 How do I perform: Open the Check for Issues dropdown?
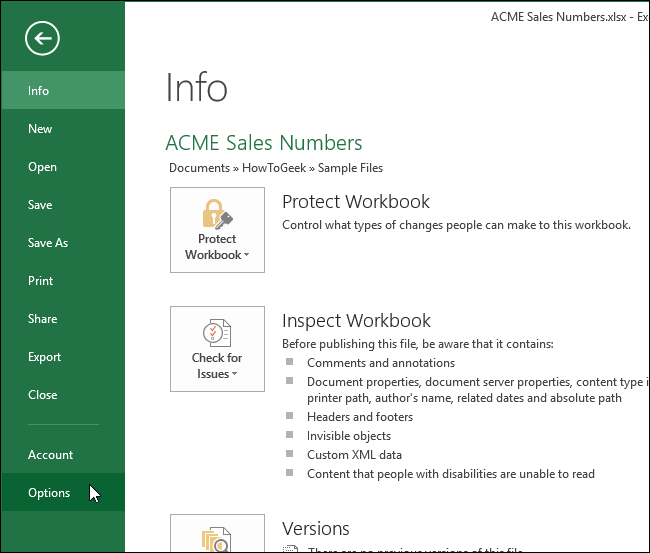point(217,349)
